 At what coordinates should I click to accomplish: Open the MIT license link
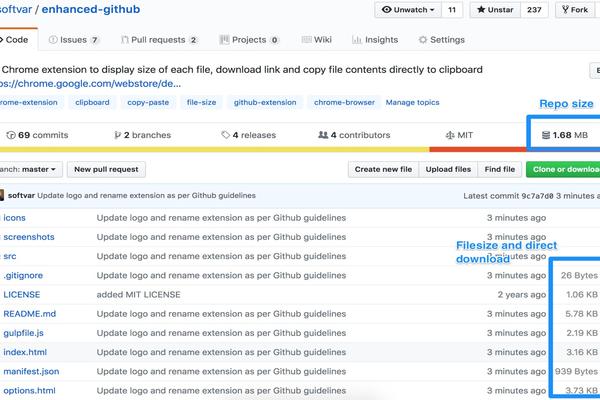[459, 135]
